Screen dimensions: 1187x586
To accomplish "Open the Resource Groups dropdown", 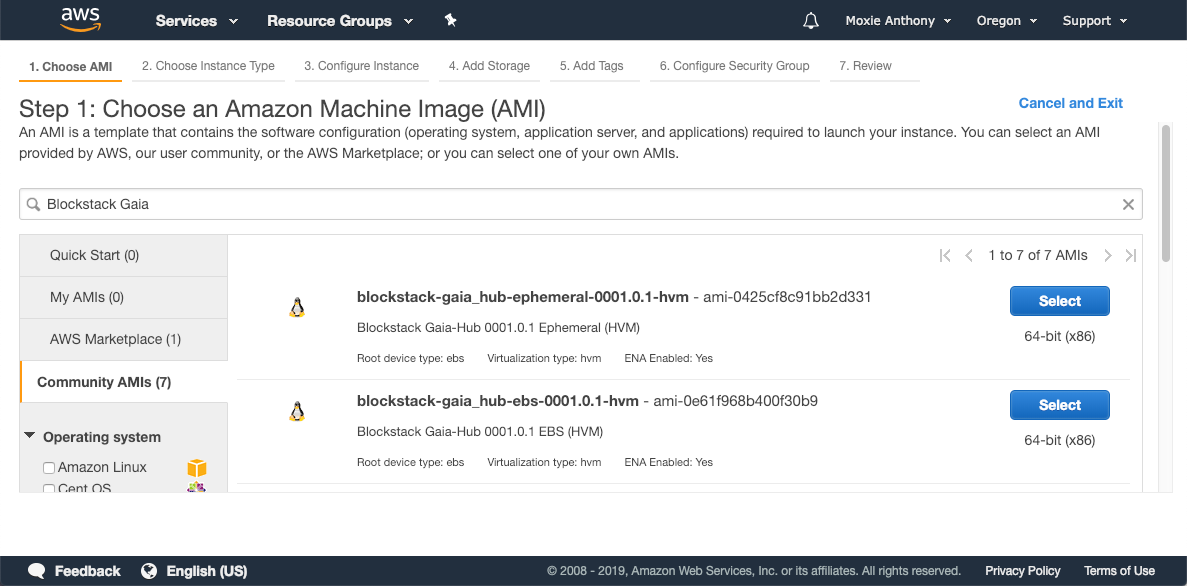I will click(340, 21).
